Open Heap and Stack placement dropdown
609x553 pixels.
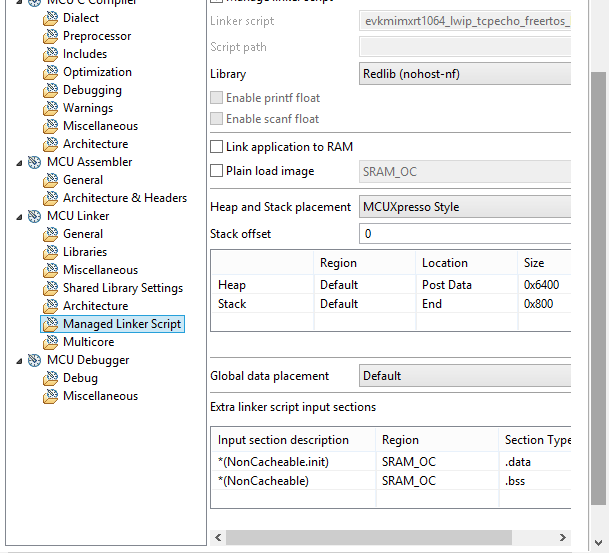tap(465, 207)
